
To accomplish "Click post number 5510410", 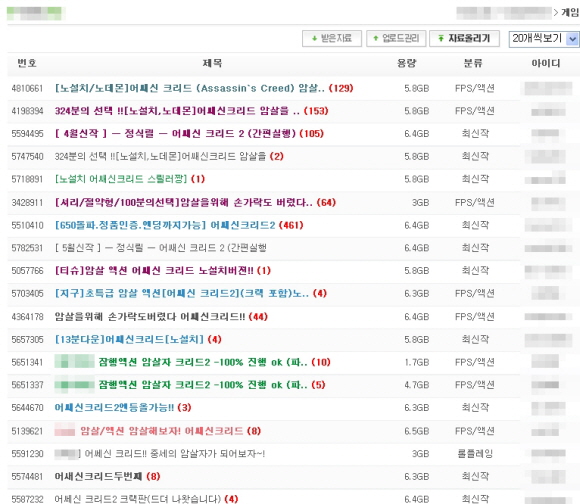I will [x=27, y=225].
